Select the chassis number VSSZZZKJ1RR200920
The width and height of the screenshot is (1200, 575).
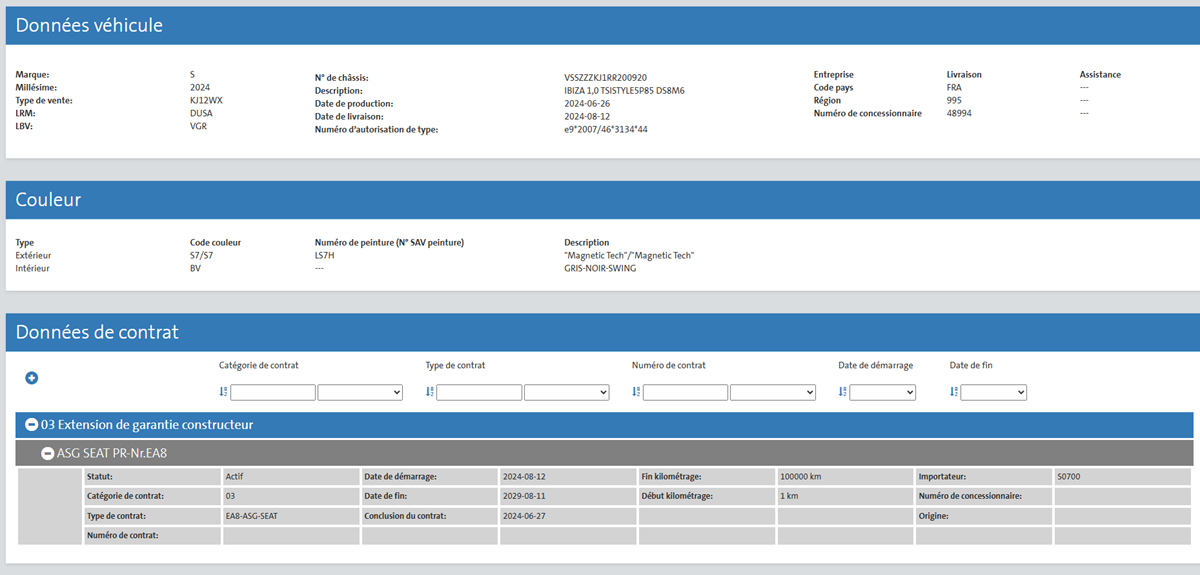point(605,76)
